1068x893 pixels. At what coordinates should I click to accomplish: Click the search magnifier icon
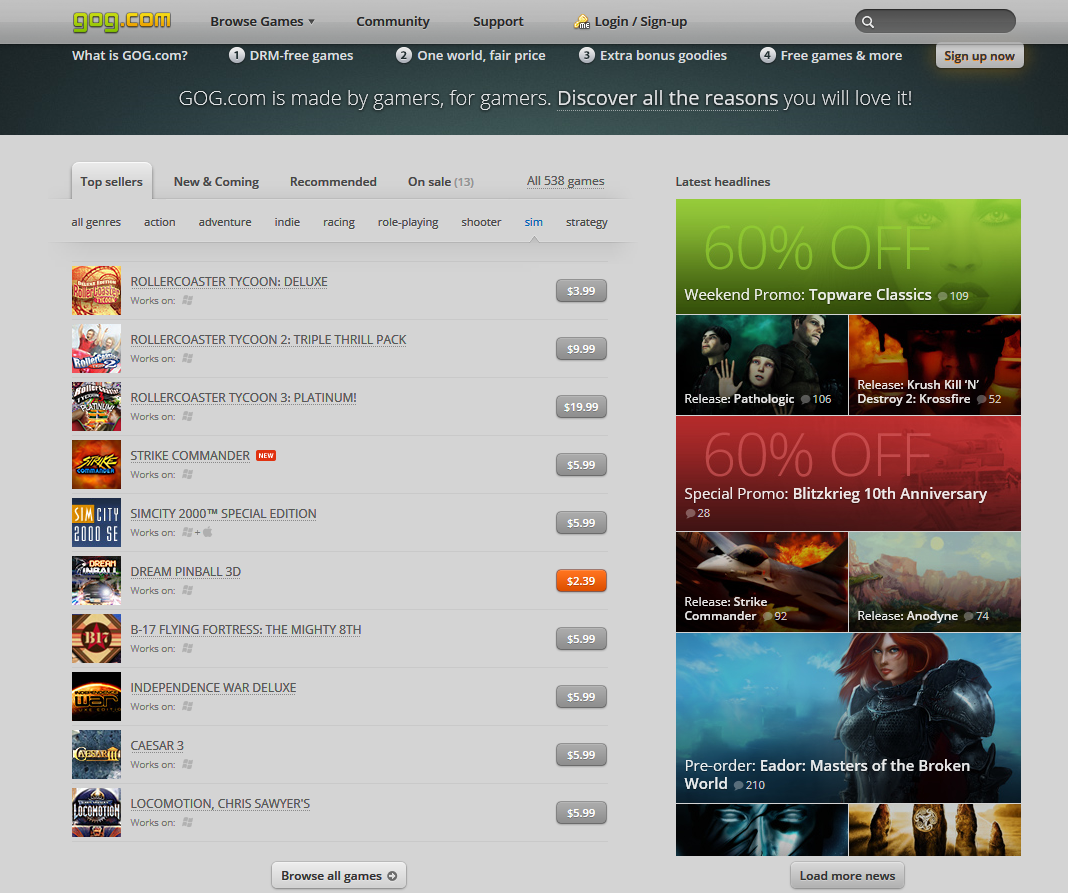click(868, 22)
